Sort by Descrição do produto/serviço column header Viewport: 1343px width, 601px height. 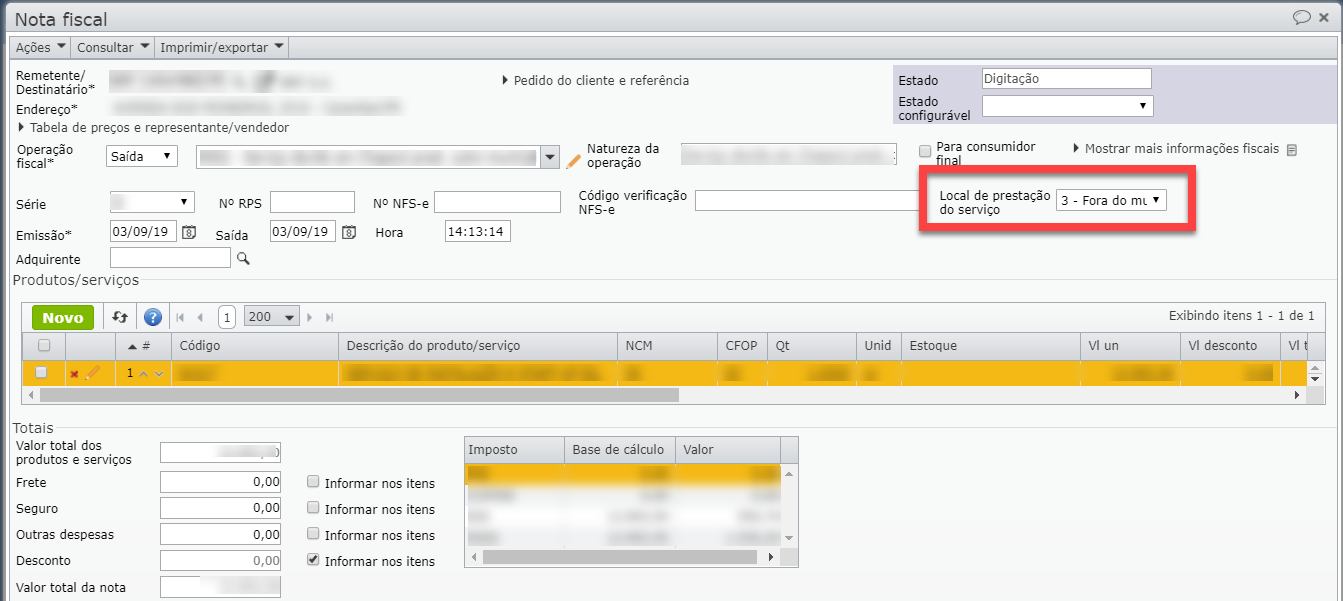[x=478, y=346]
